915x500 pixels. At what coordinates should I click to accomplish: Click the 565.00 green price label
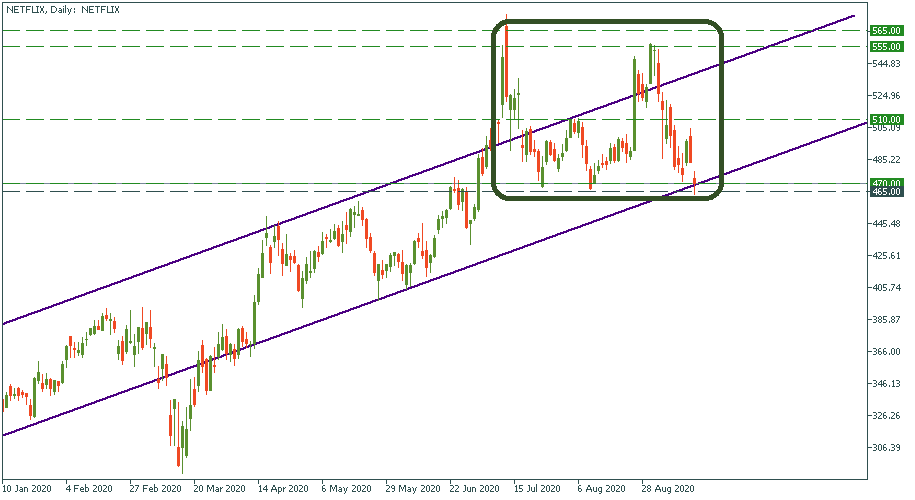(887, 31)
